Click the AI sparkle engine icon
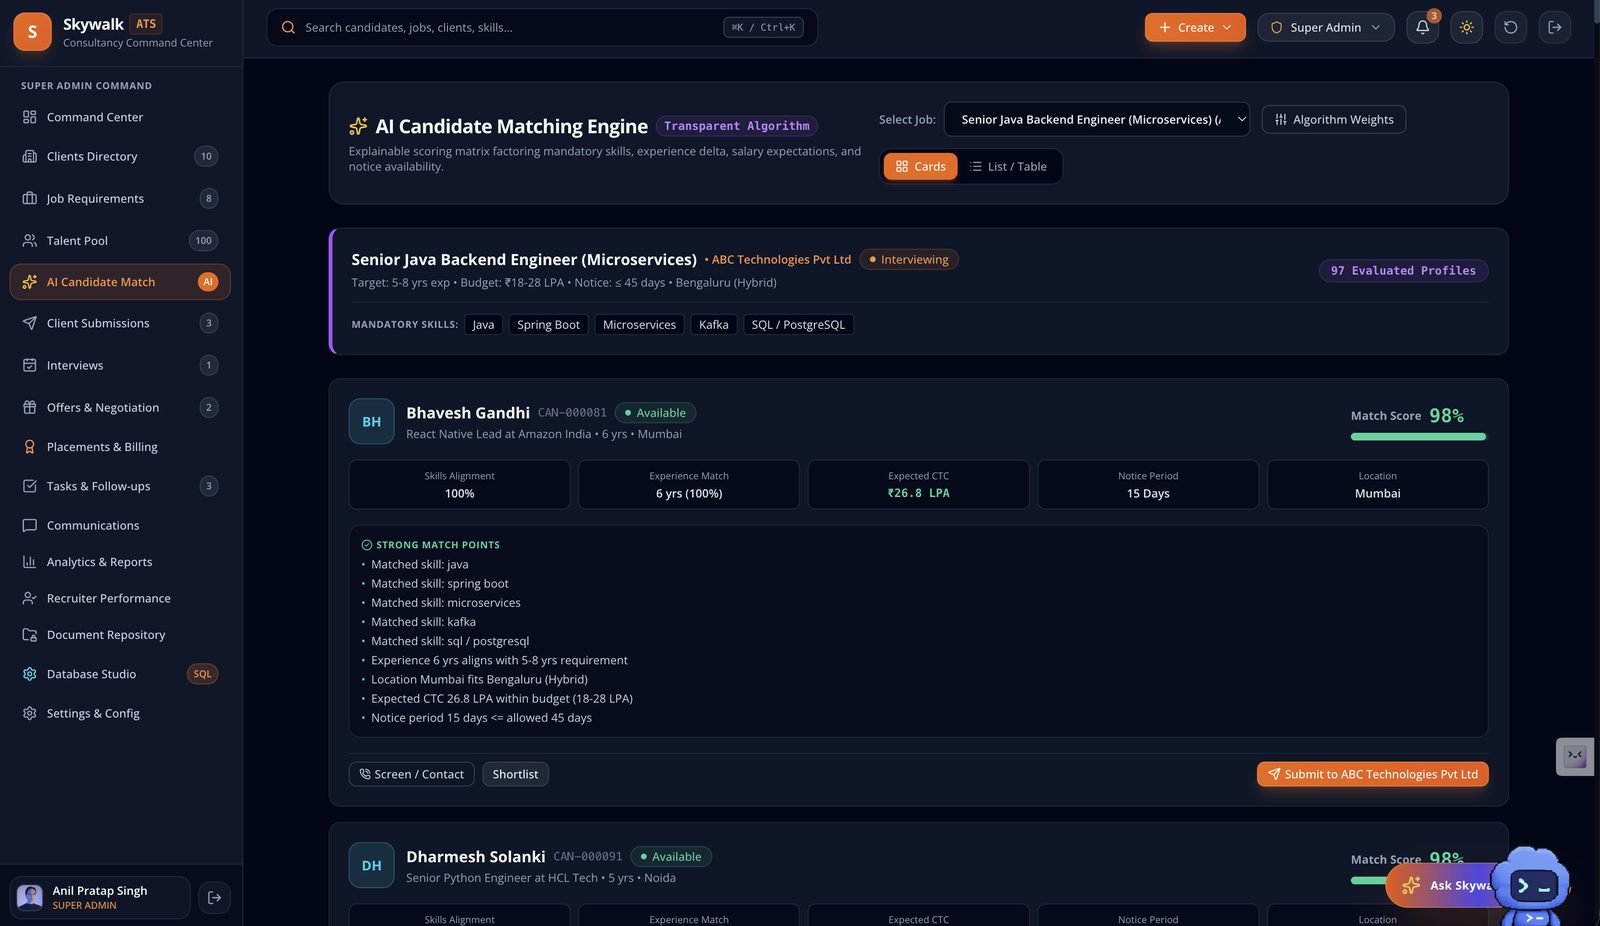 tap(358, 126)
